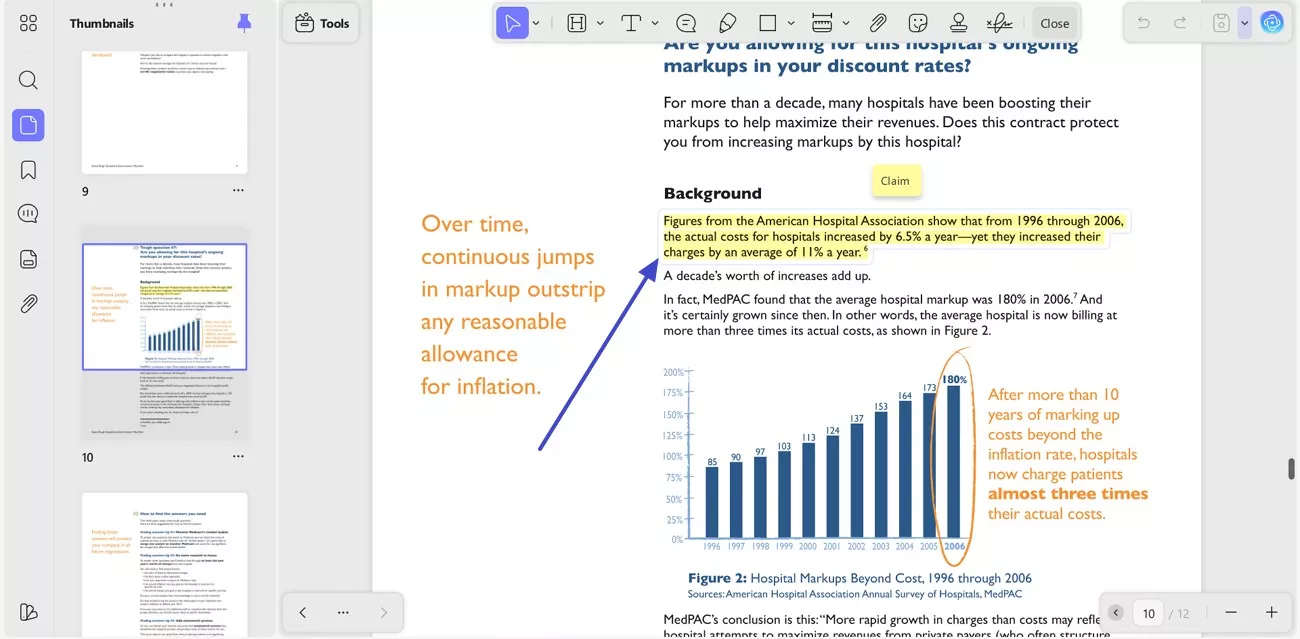1300x639 pixels.
Task: Click the highlighted American Hospital Association text
Action: [x=893, y=236]
